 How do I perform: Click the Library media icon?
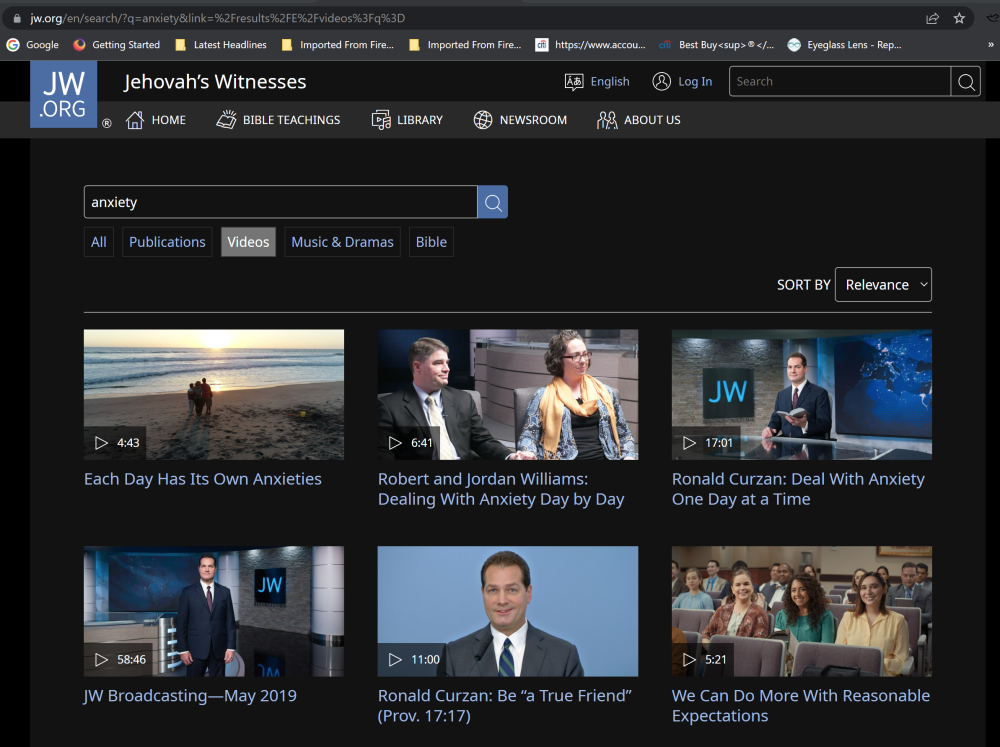tap(381, 120)
